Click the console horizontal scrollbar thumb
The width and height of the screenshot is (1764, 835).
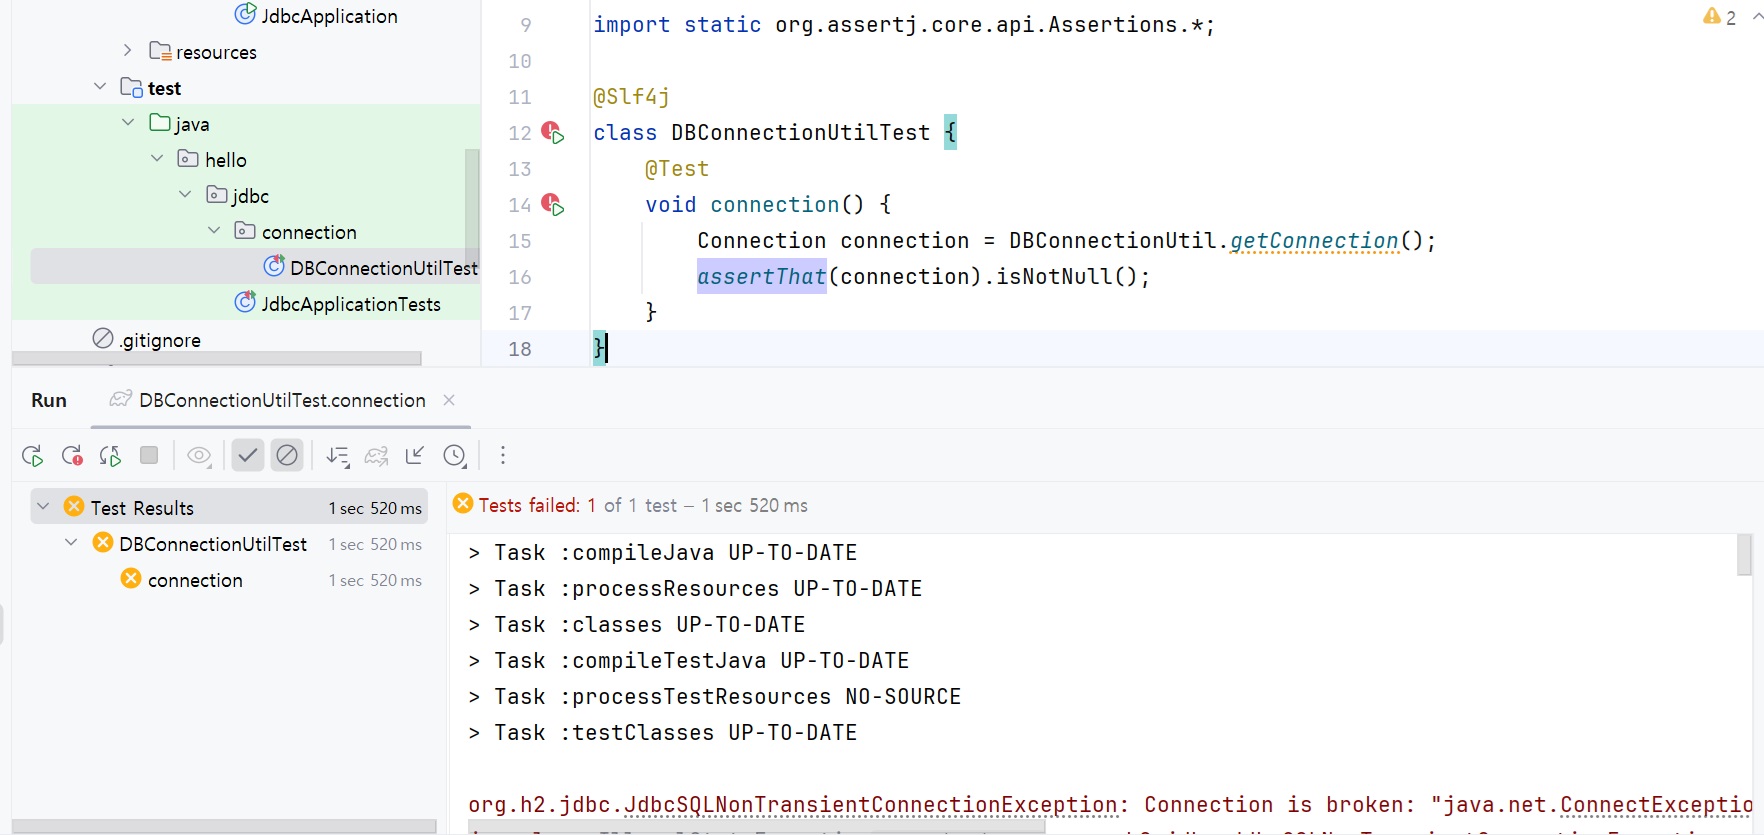pyautogui.click(x=757, y=827)
